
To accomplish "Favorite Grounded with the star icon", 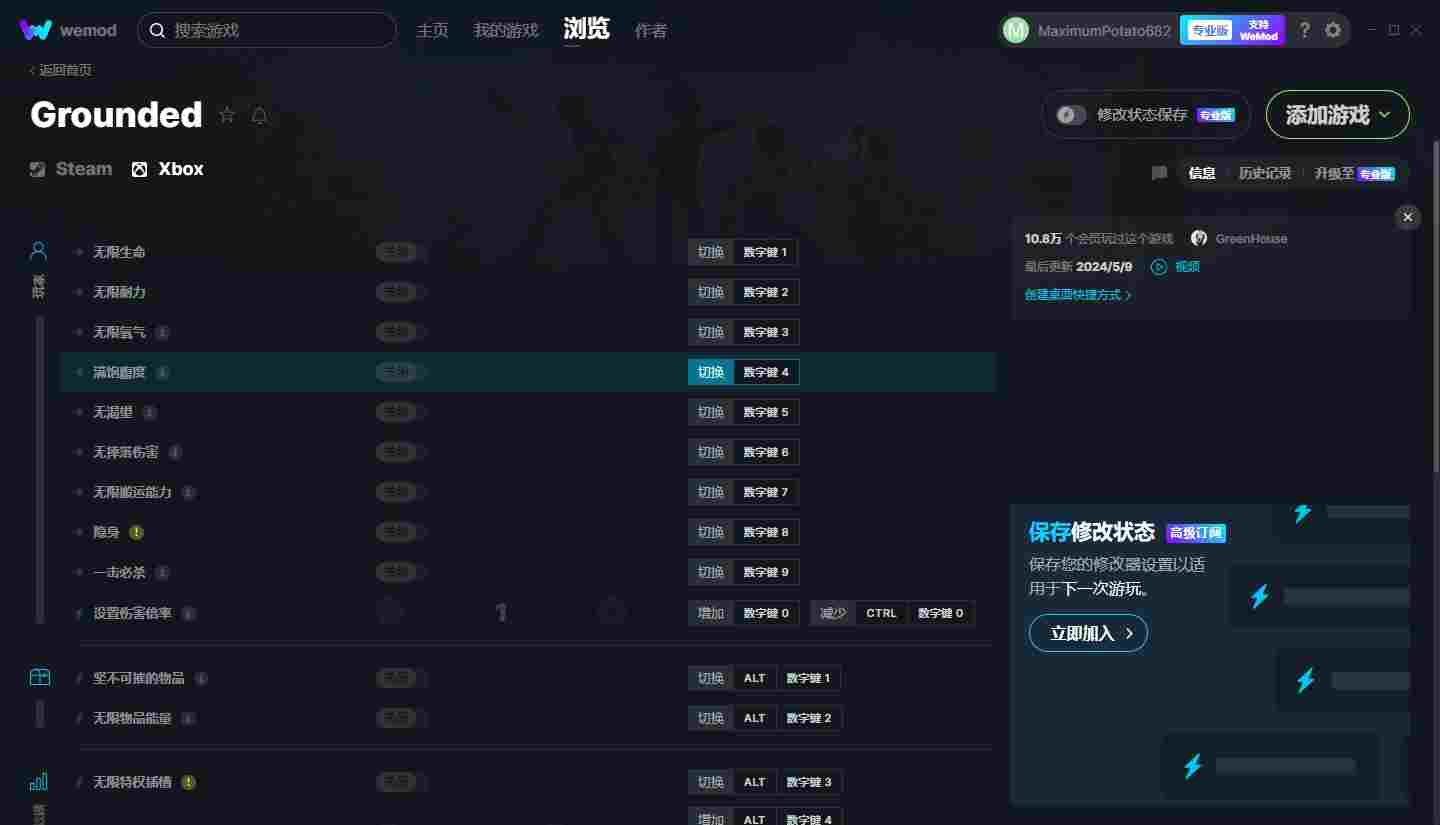I will 227,115.
